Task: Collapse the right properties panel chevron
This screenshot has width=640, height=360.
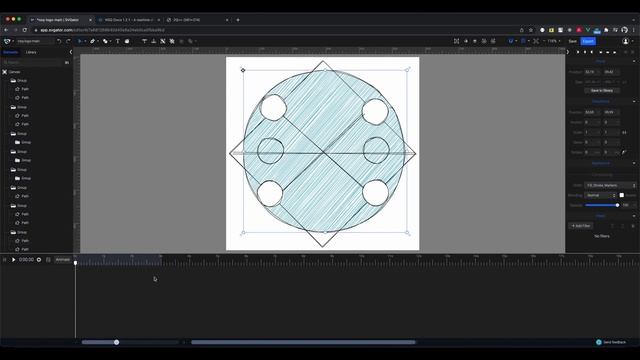Action: point(568,52)
